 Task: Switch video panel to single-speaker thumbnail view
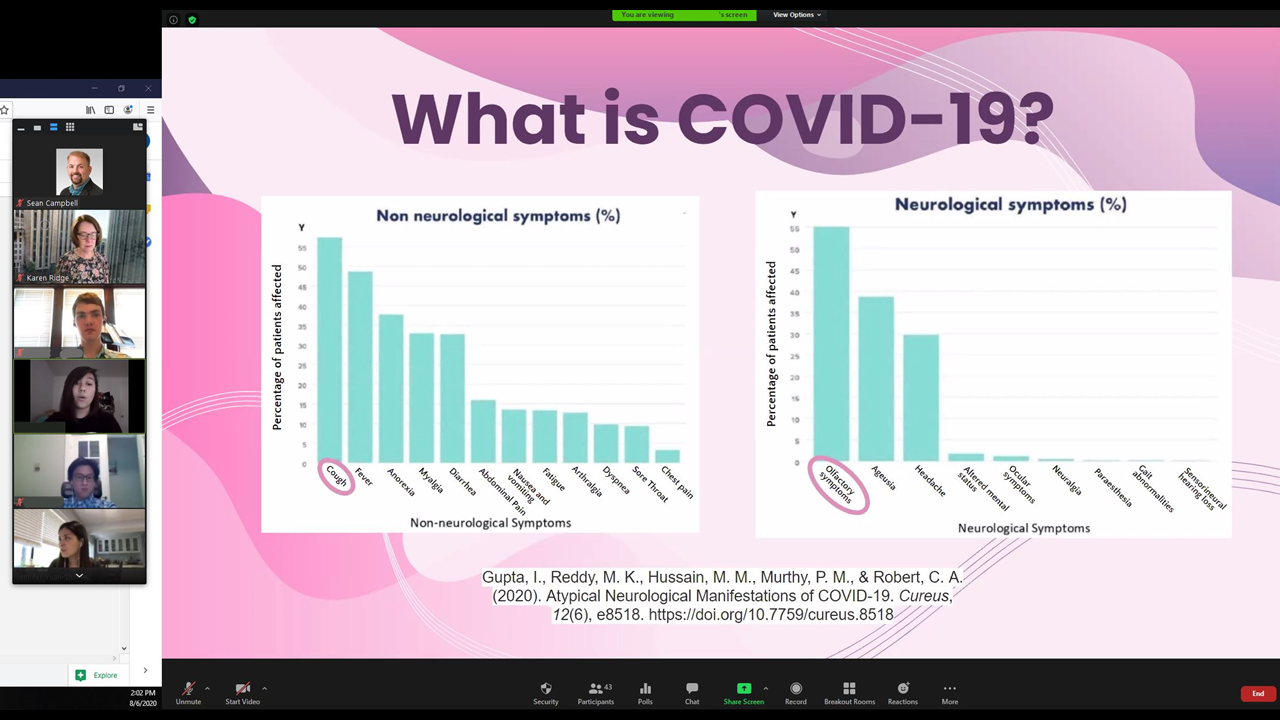point(37,128)
